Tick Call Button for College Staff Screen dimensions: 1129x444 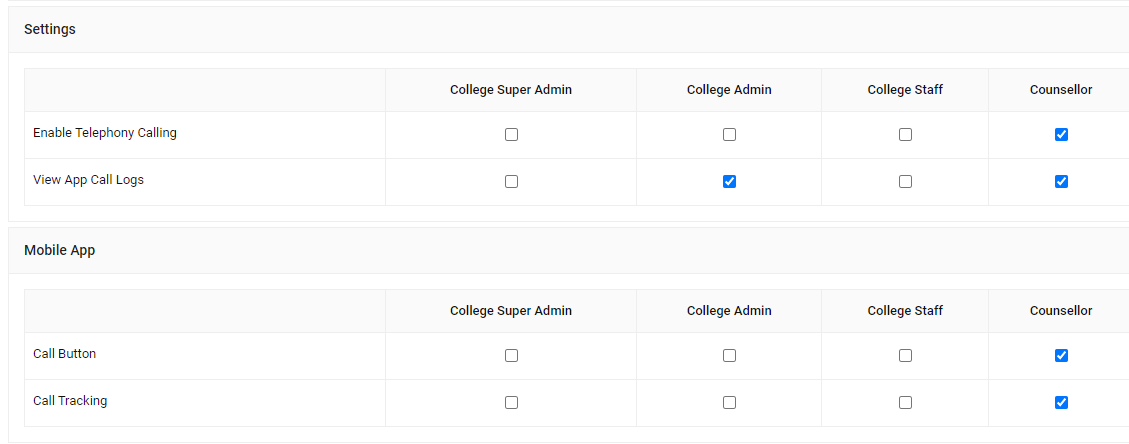[x=905, y=355]
